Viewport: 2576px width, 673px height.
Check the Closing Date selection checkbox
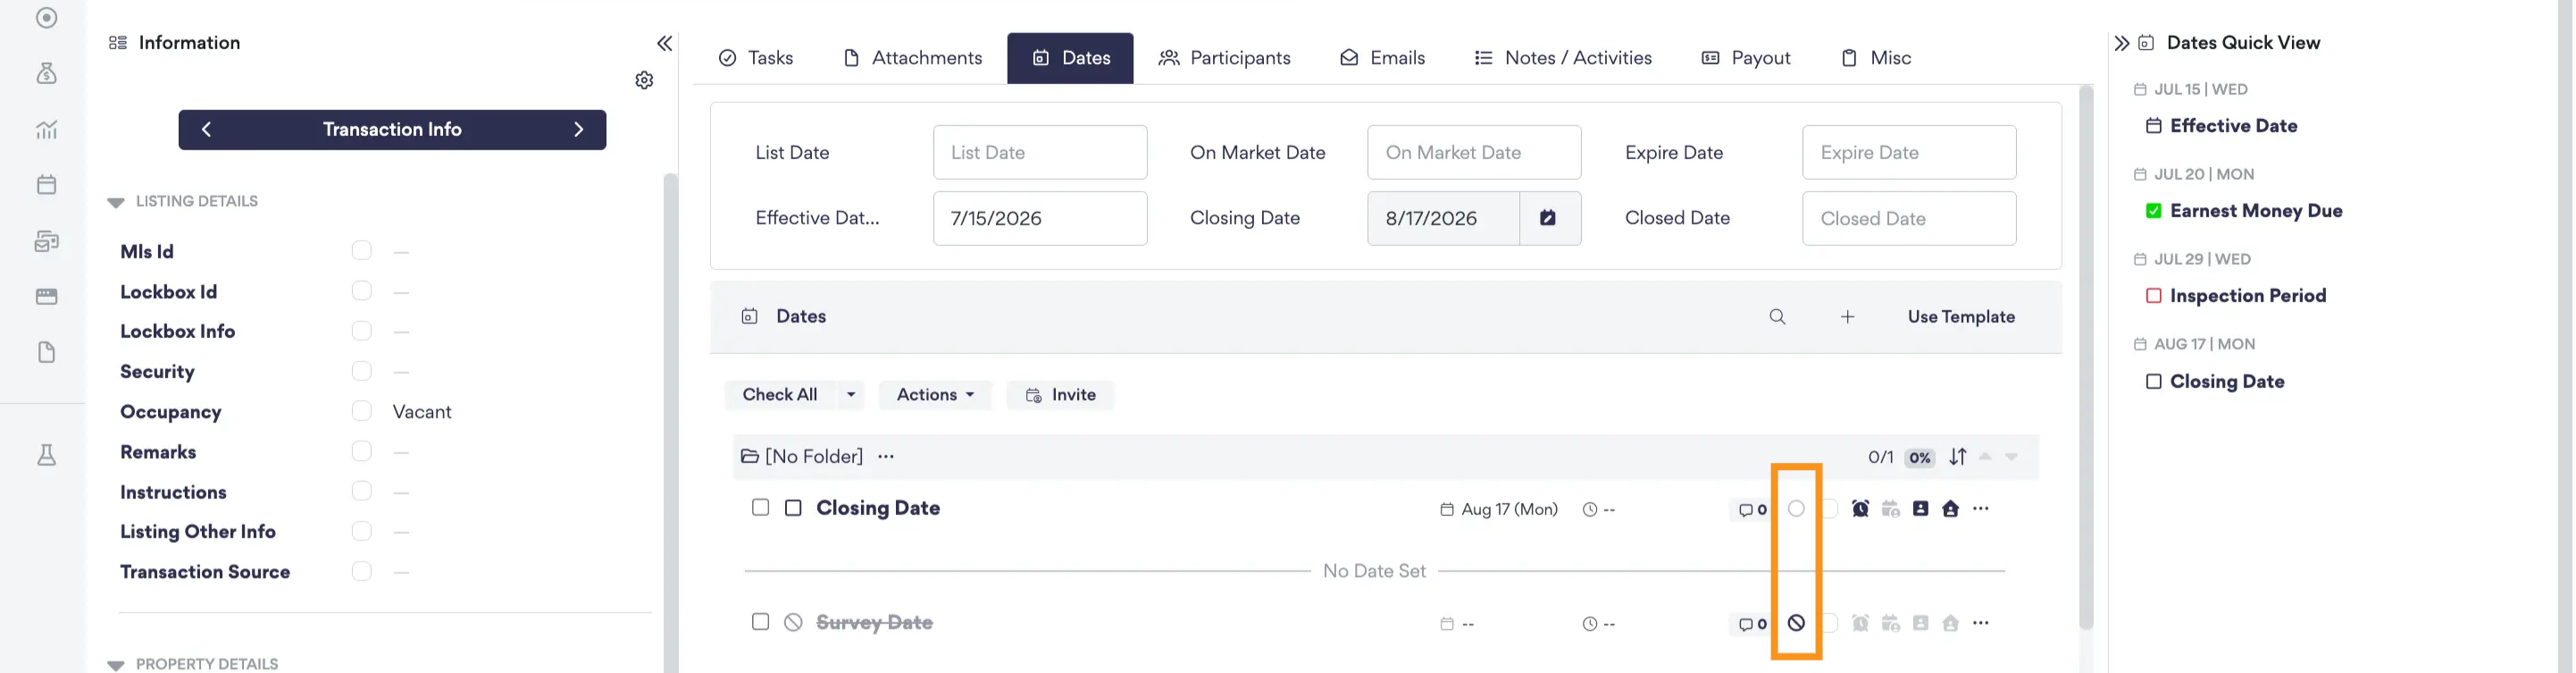760,508
